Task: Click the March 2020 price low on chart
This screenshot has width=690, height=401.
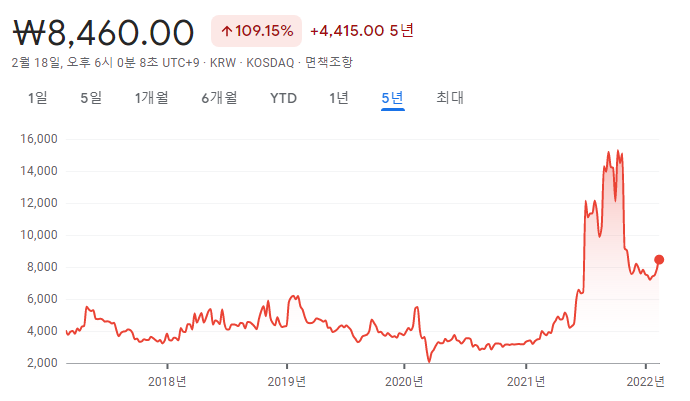Action: click(429, 361)
